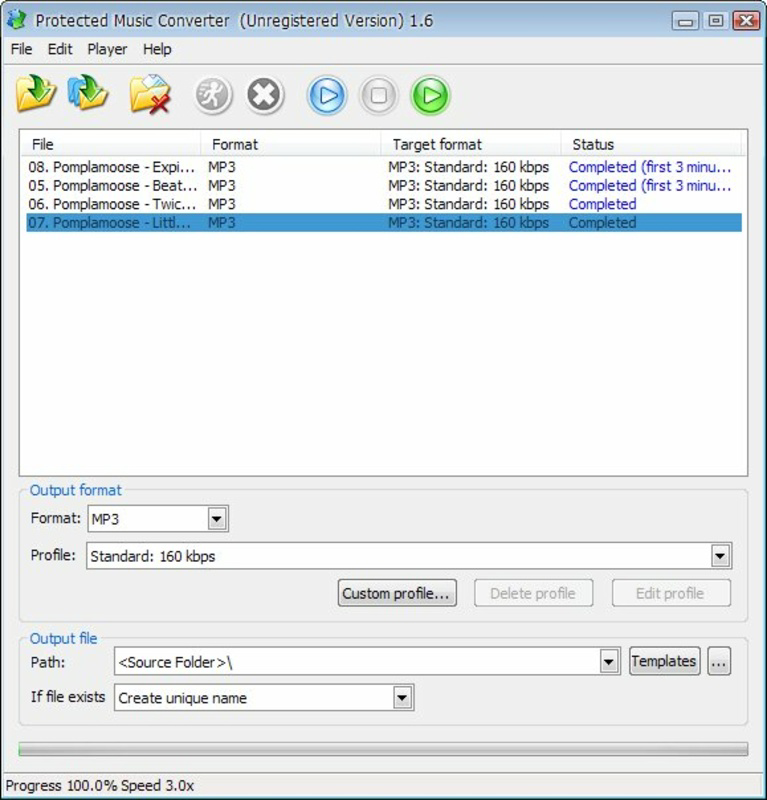This screenshot has width=767, height=800.
Task: Sort by the Format column header
Action: click(290, 144)
